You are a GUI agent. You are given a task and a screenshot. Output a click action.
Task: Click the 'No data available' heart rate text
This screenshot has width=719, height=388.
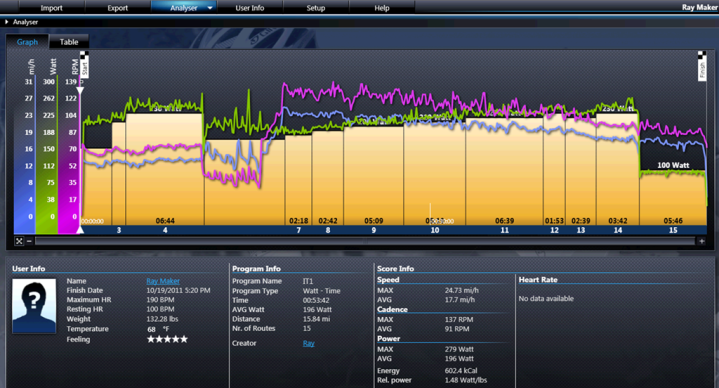[546, 299]
